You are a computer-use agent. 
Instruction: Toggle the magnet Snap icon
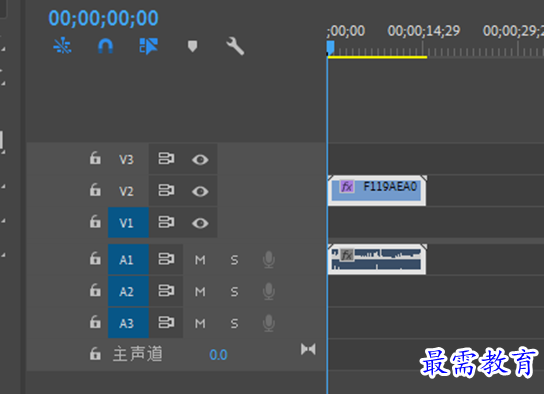click(x=105, y=46)
